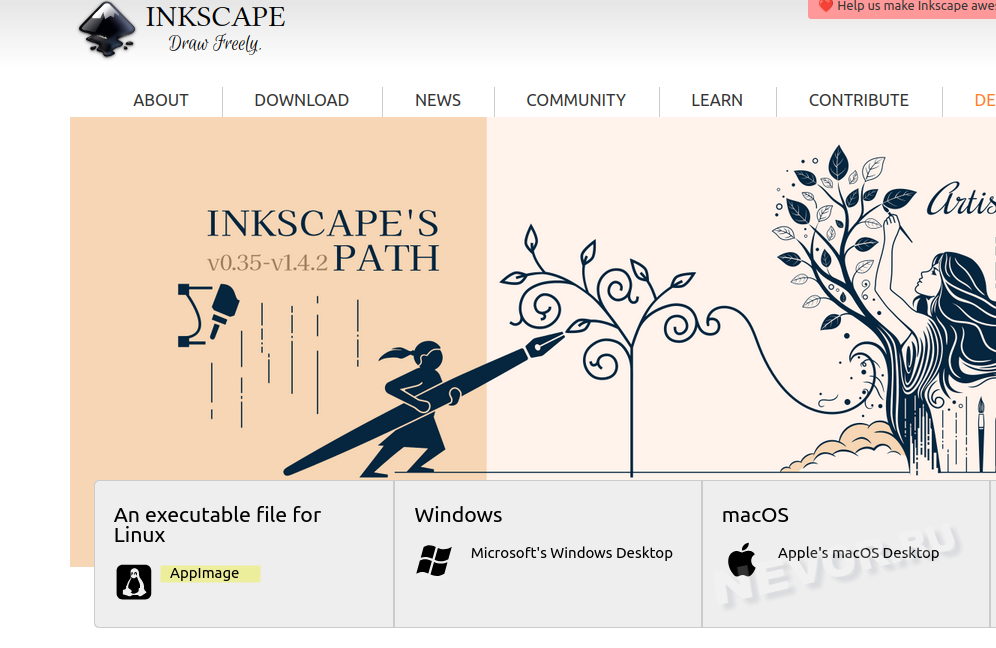Open the DOWNLOAD menu
Image resolution: width=996 pixels, height=648 pixels.
coord(302,100)
